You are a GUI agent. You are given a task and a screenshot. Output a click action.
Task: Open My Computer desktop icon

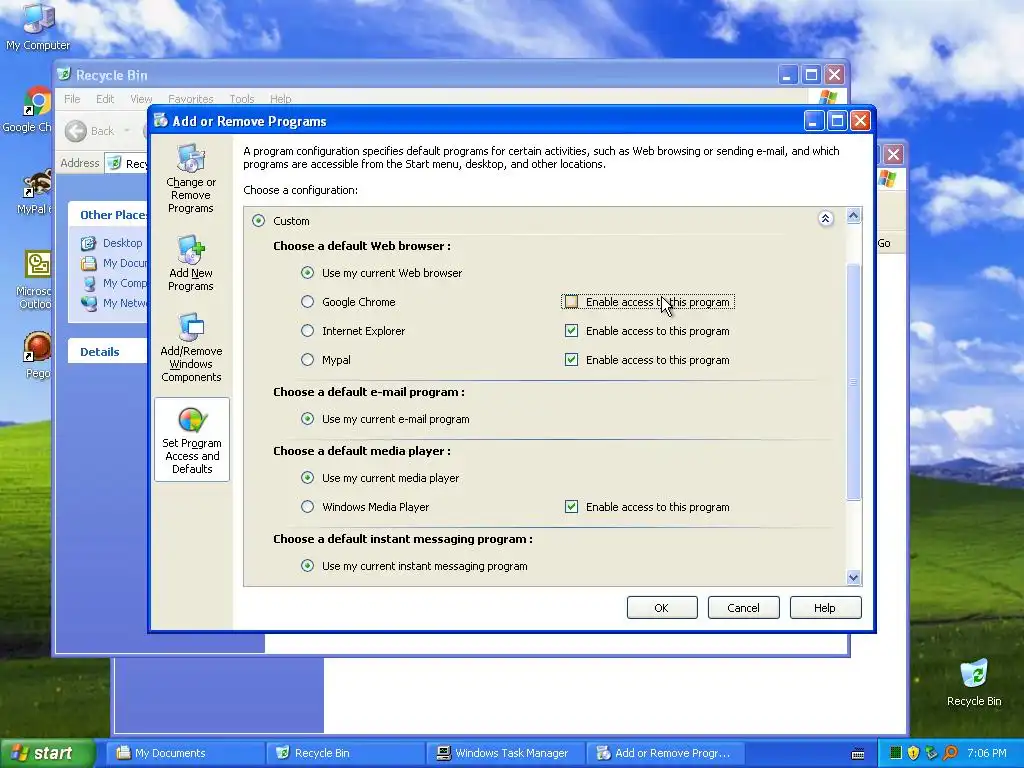point(38,26)
